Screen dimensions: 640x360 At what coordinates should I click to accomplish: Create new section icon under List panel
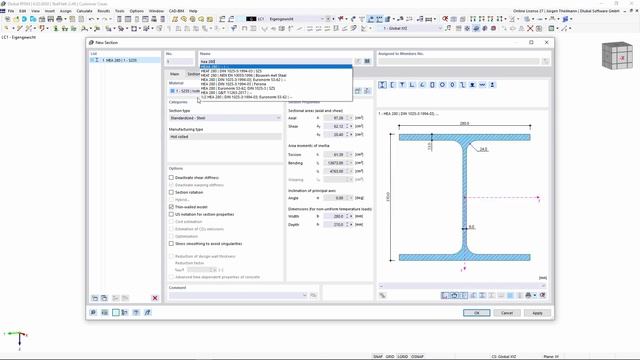95,298
